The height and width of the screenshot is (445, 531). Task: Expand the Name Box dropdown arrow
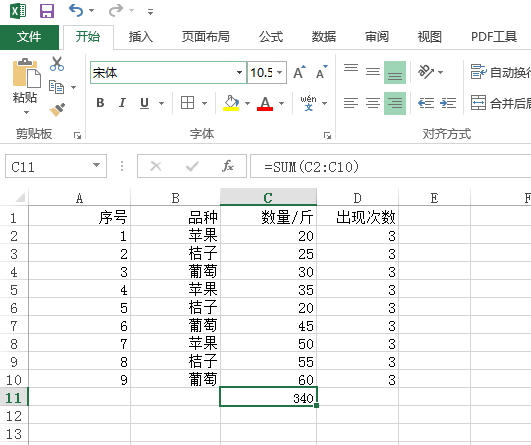(x=97, y=165)
